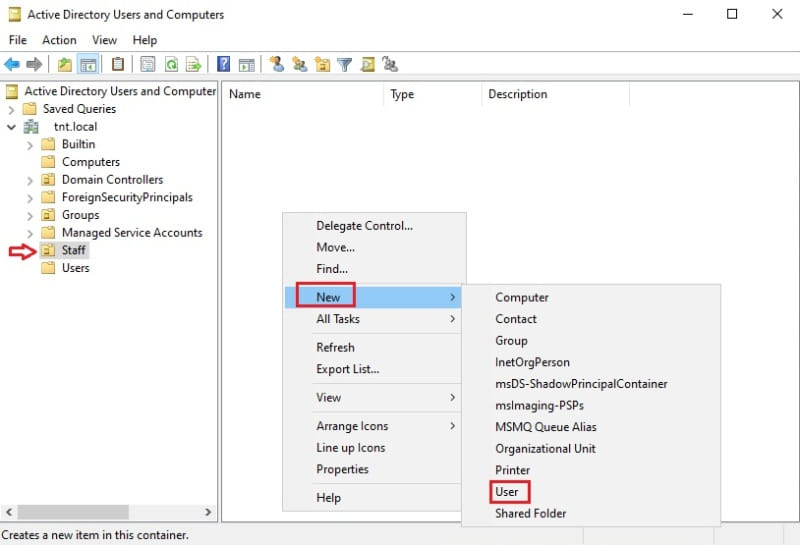Select InetOrgPerson in New submenu
Screen dimensions: 800x545
(591, 362)
